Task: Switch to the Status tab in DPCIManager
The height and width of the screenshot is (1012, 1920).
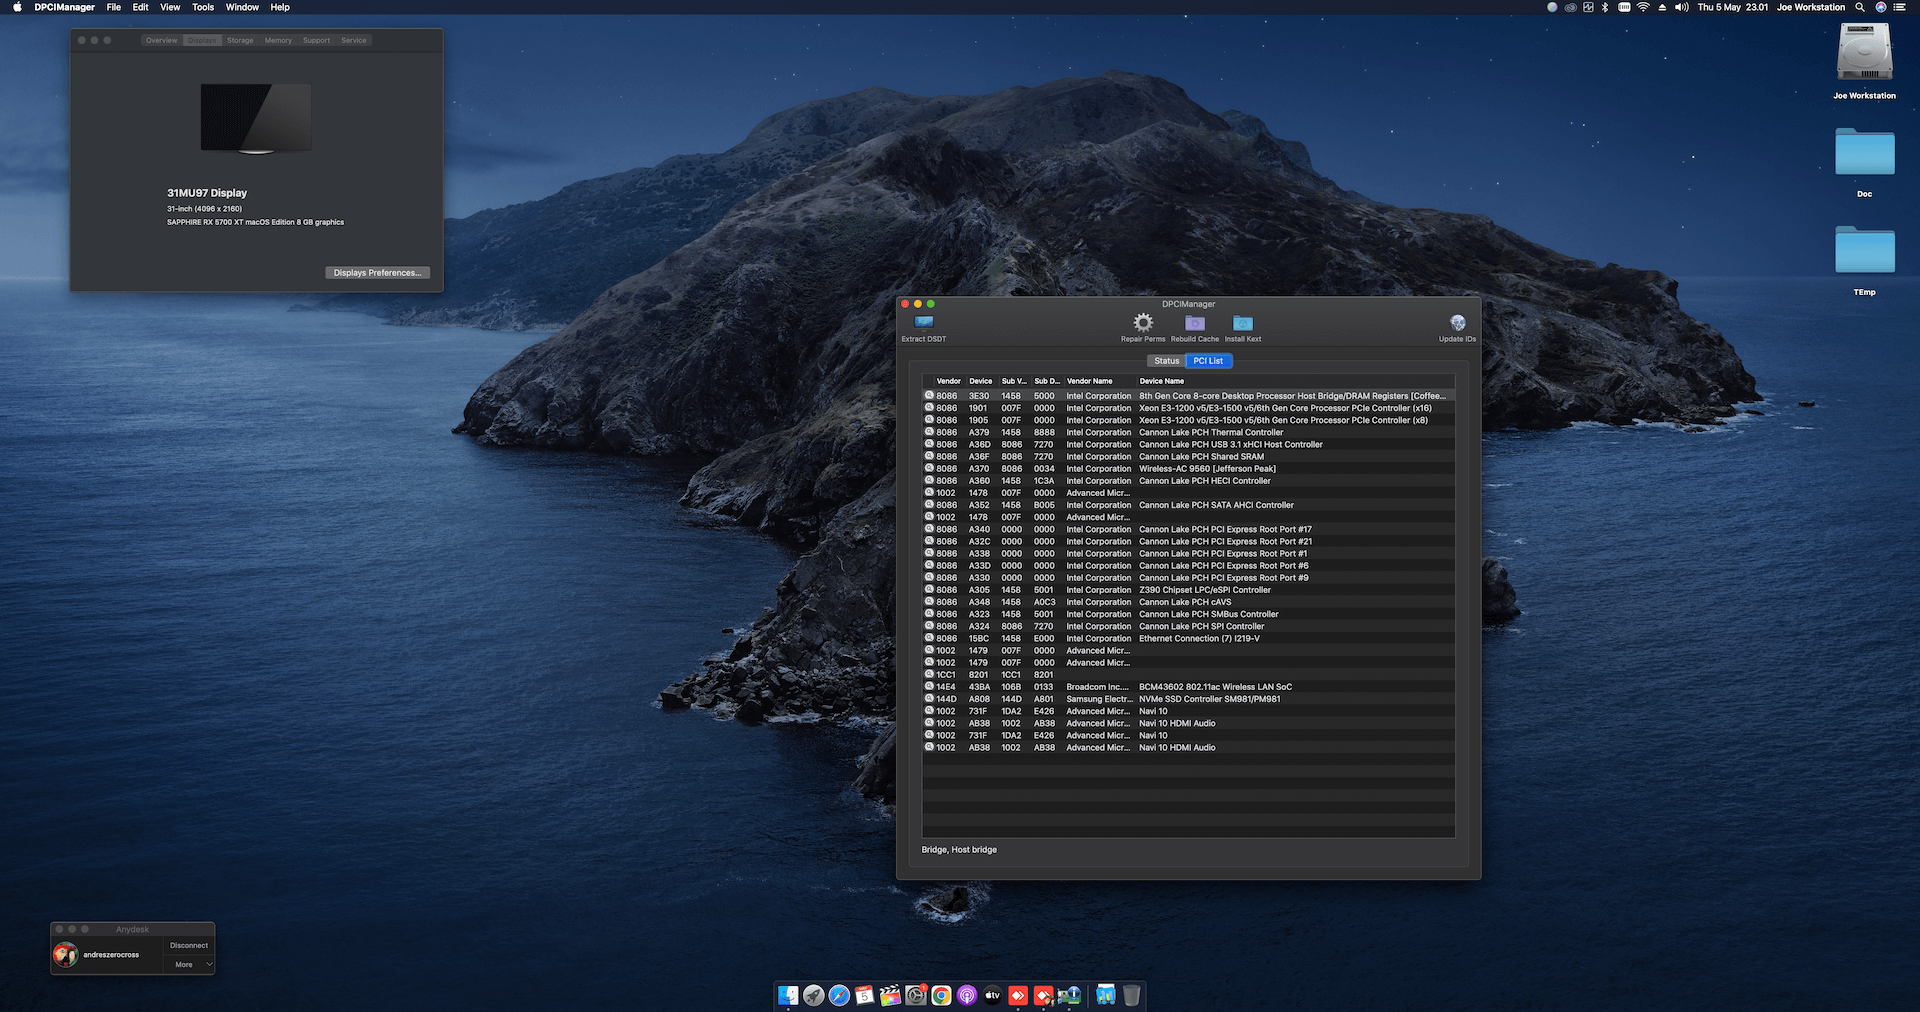Action: pyautogui.click(x=1166, y=361)
